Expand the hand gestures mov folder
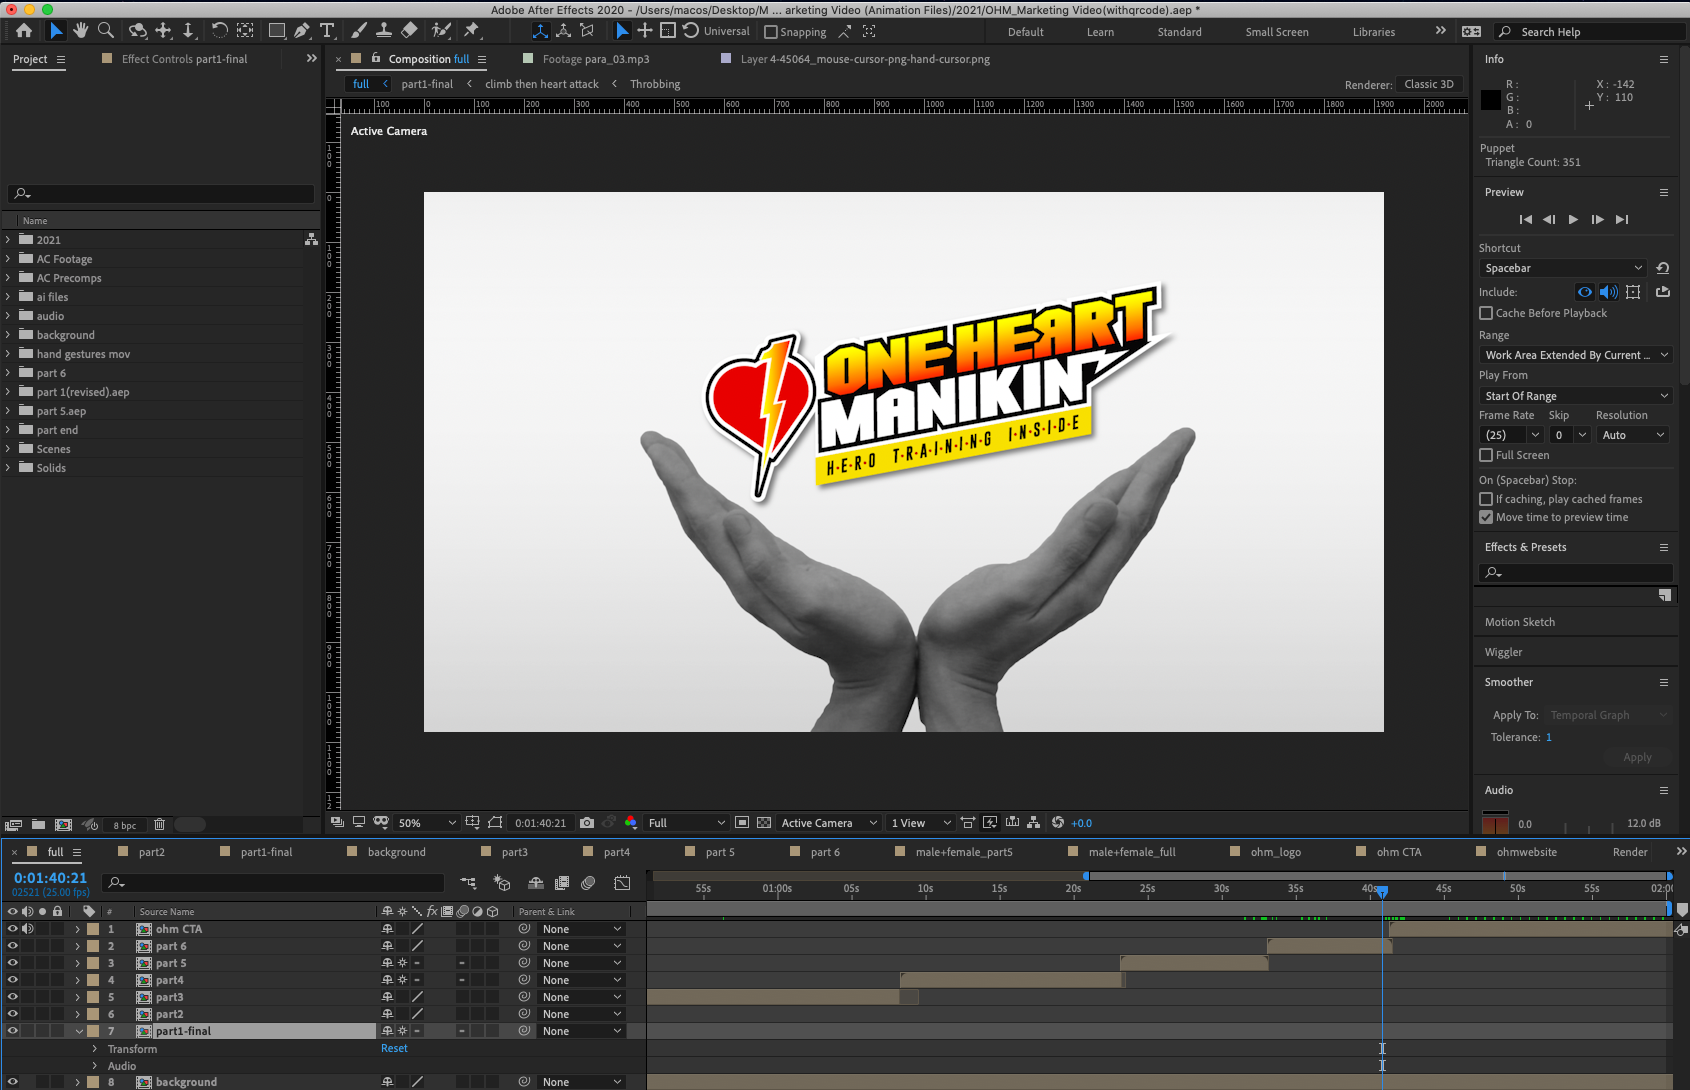This screenshot has width=1690, height=1090. pos(8,354)
